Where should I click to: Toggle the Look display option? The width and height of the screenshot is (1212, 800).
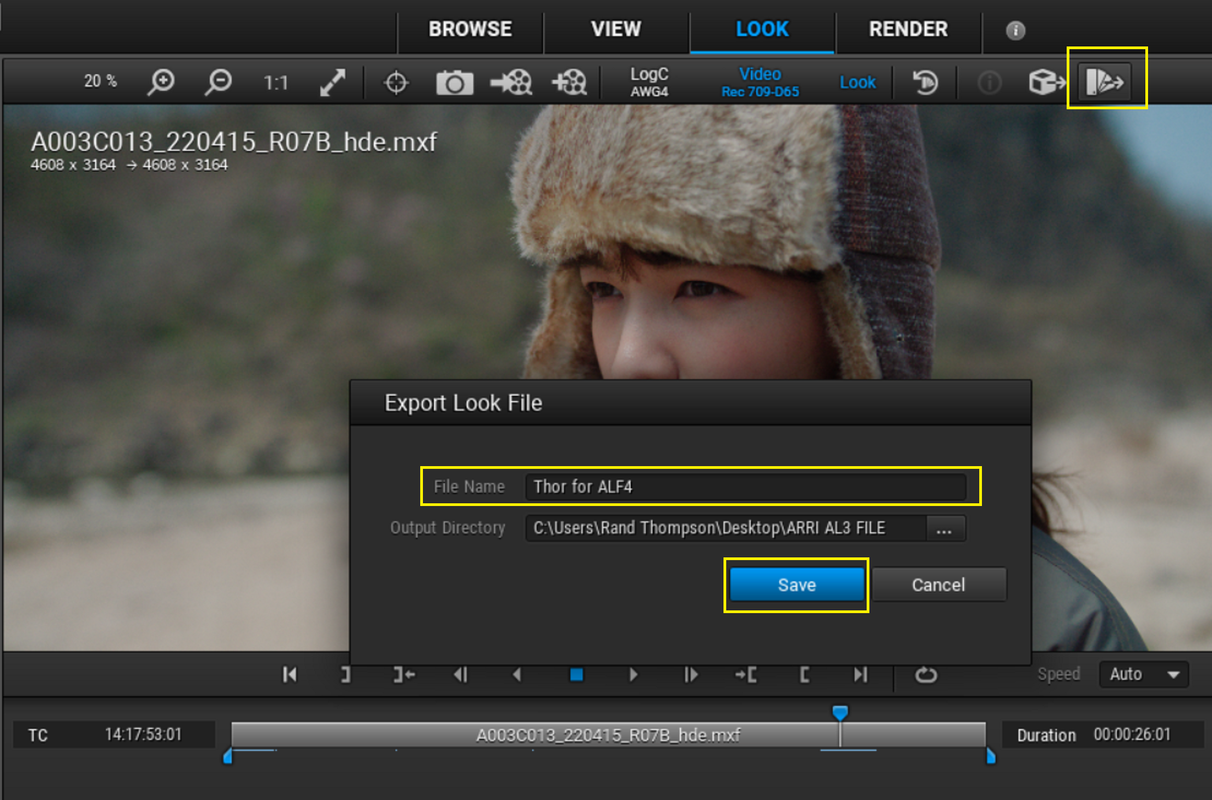click(x=858, y=82)
